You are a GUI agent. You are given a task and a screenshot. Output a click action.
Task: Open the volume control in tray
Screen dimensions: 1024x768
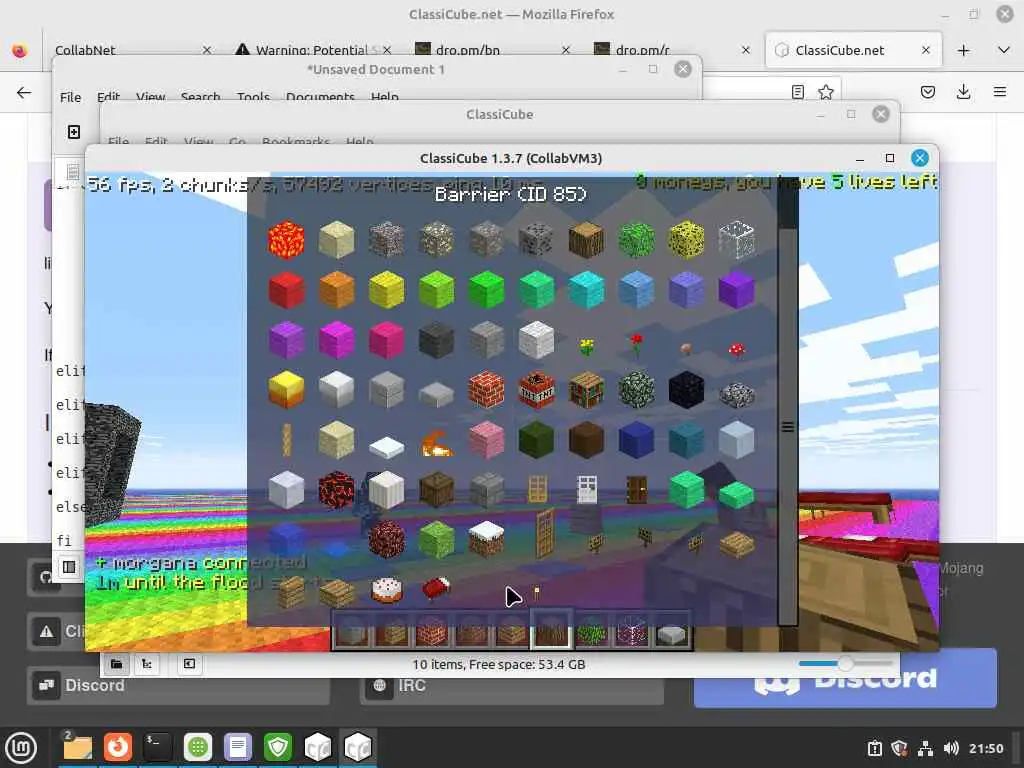pyautogui.click(x=951, y=748)
